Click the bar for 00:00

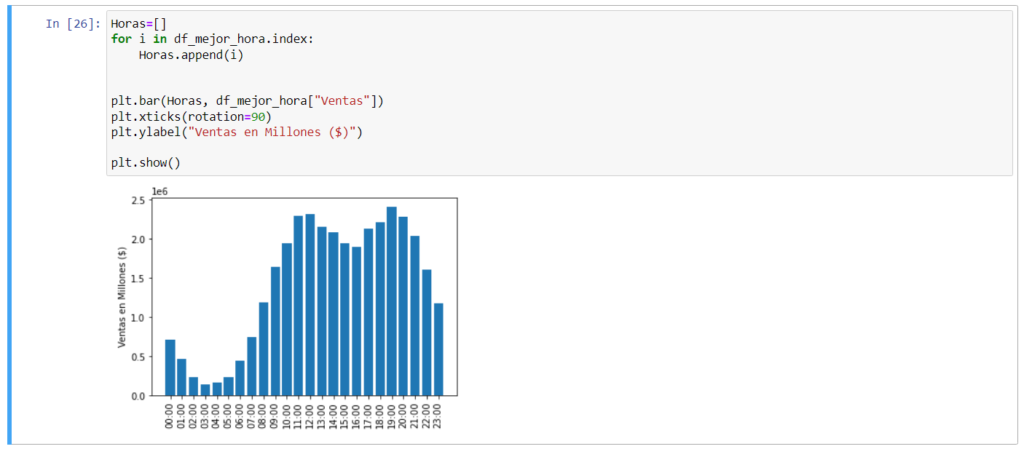170,368
